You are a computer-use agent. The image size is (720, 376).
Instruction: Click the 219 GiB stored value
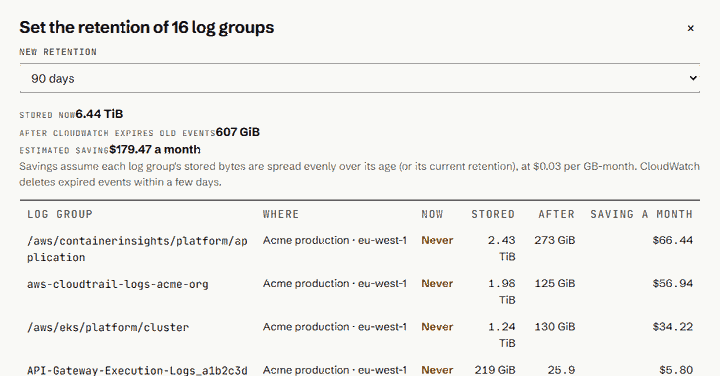coord(495,370)
